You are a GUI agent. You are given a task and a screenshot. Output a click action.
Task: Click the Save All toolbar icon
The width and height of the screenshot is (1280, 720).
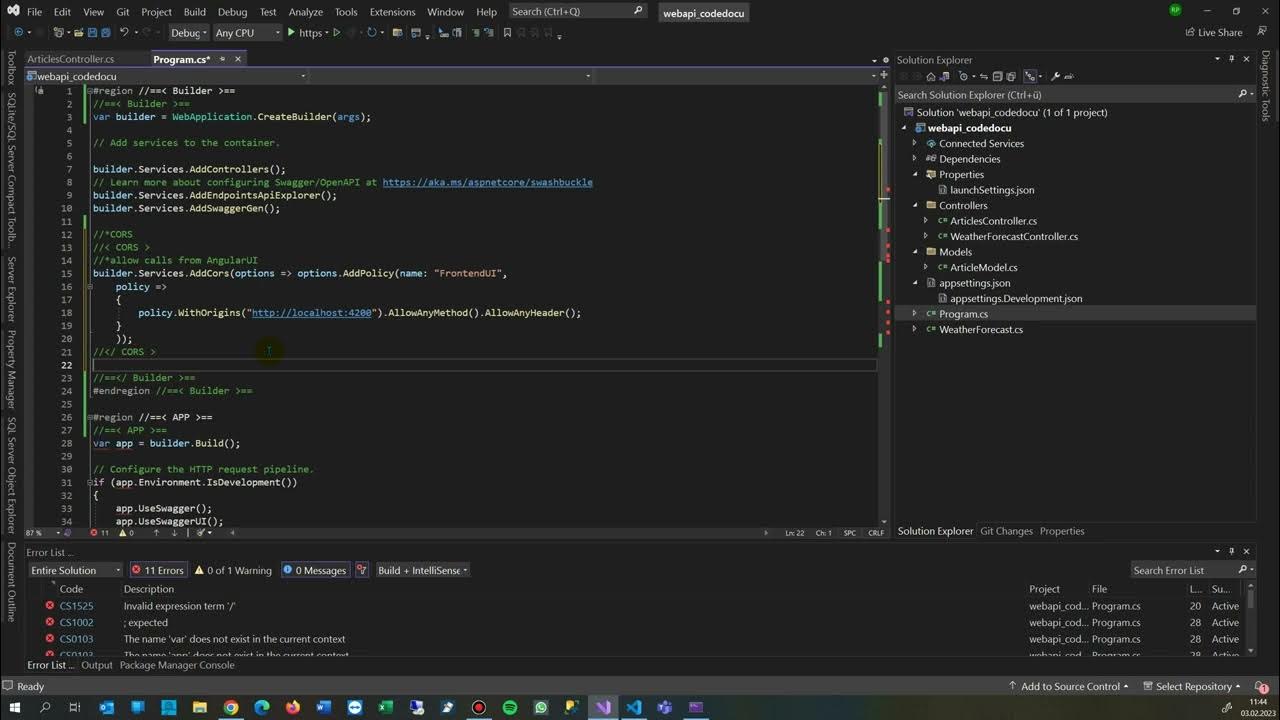click(x=105, y=32)
